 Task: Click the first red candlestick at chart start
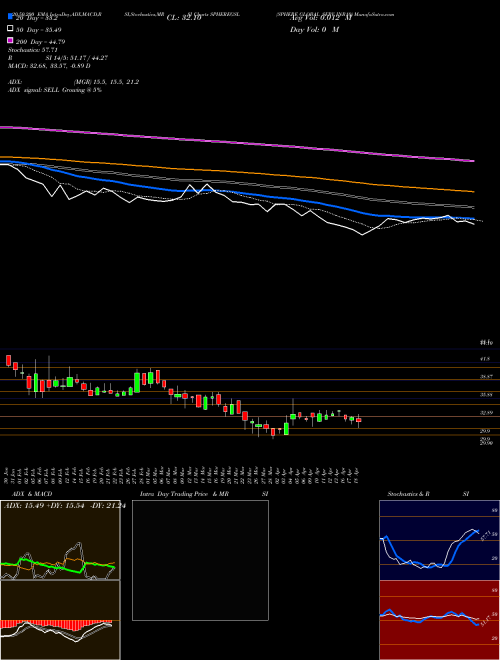[8, 360]
